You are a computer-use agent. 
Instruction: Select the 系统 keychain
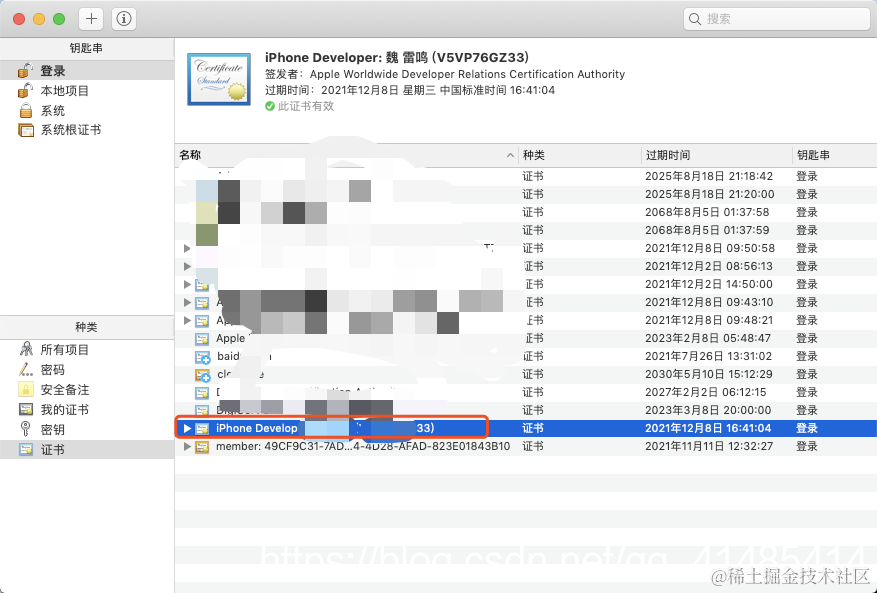click(87, 110)
